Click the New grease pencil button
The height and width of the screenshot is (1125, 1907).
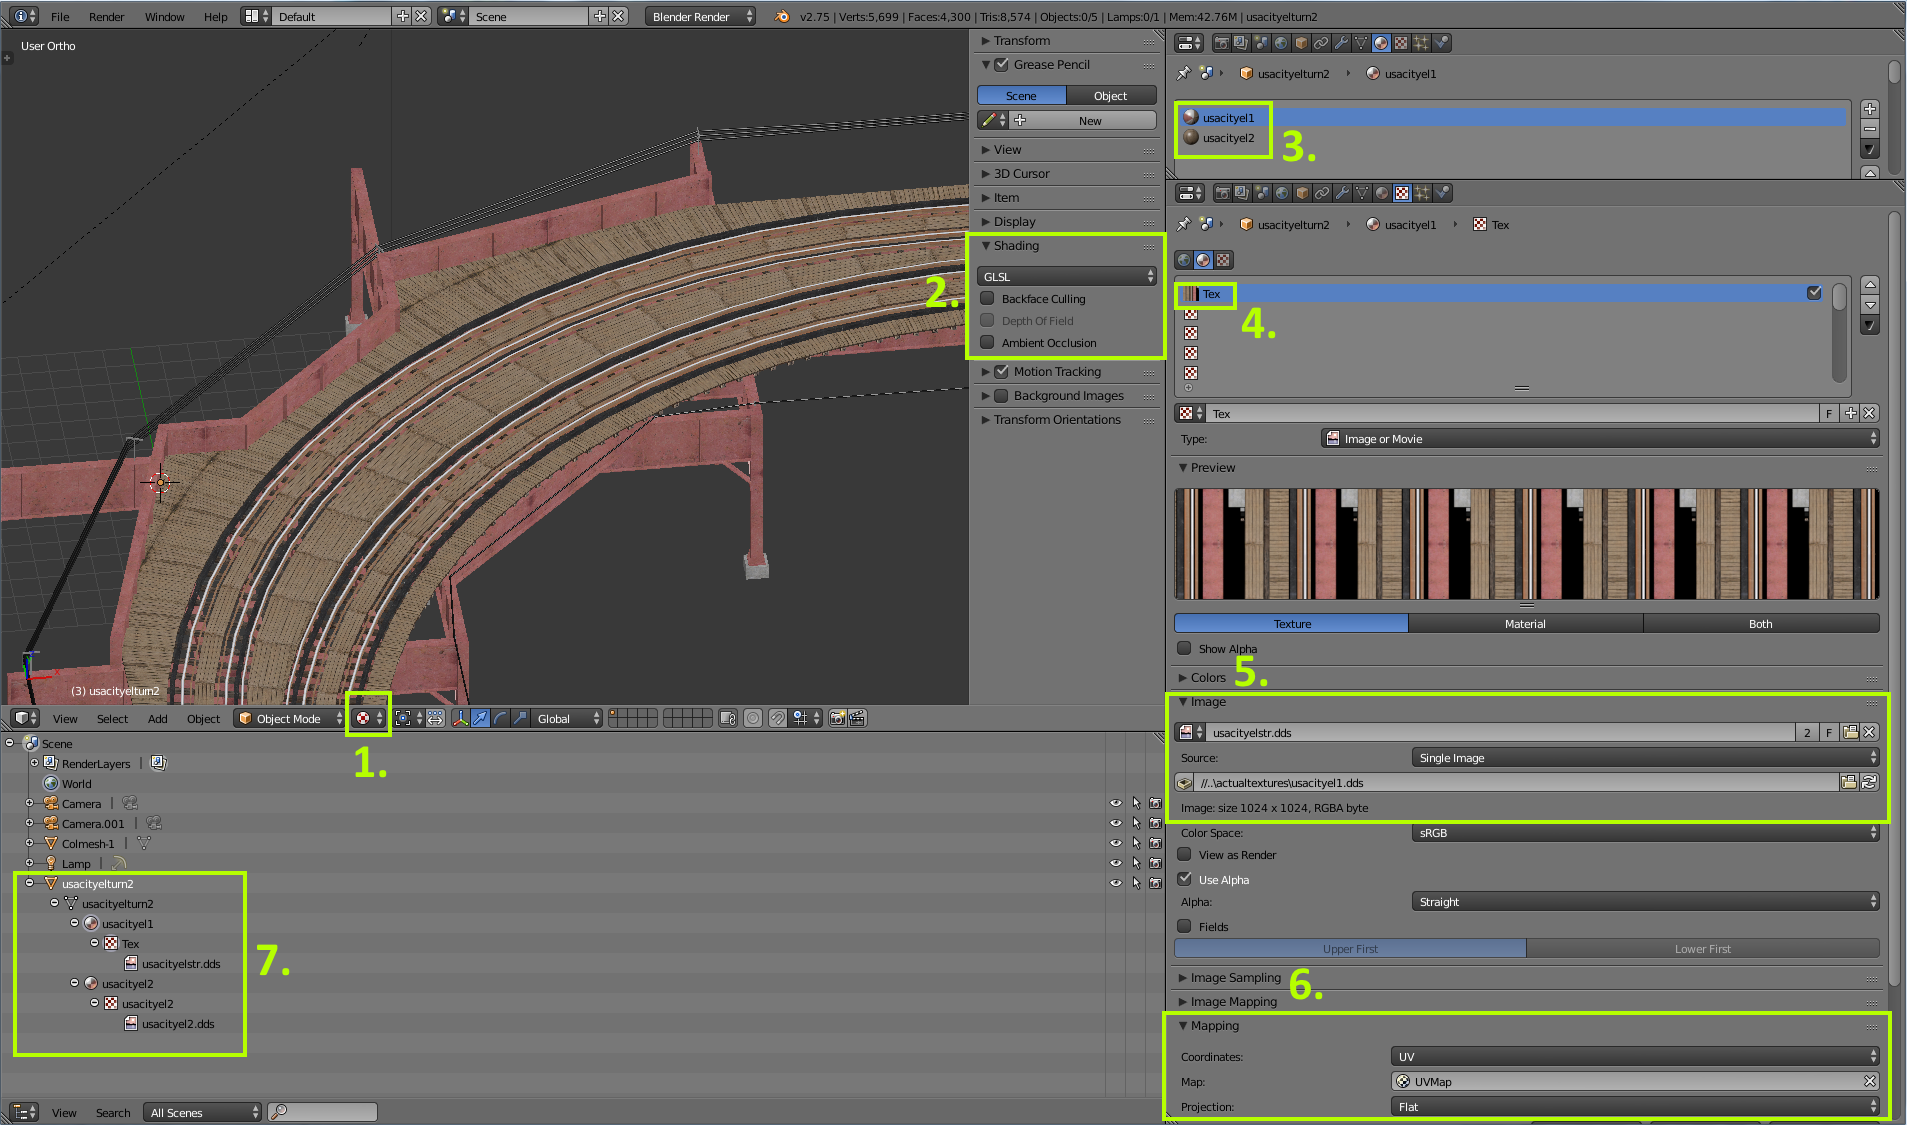point(1089,120)
